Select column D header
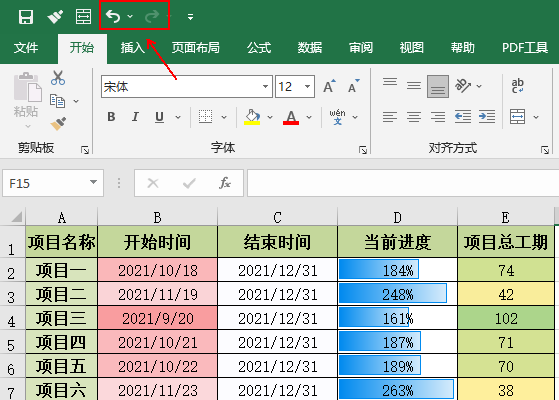Viewport: 559px width, 400px height. [x=398, y=217]
